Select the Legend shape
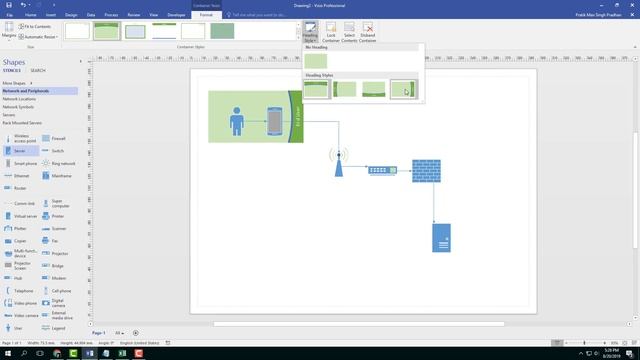 (x=54, y=328)
